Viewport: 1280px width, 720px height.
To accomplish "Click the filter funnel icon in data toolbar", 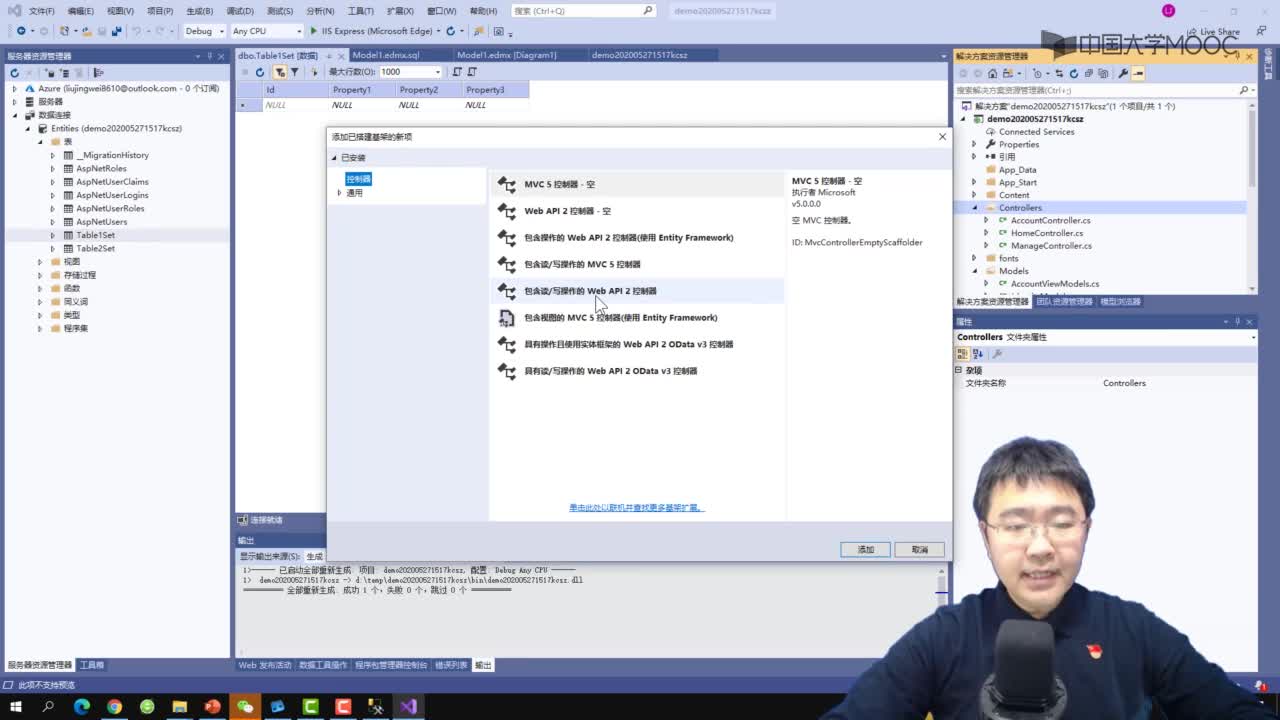I will click(x=295, y=72).
